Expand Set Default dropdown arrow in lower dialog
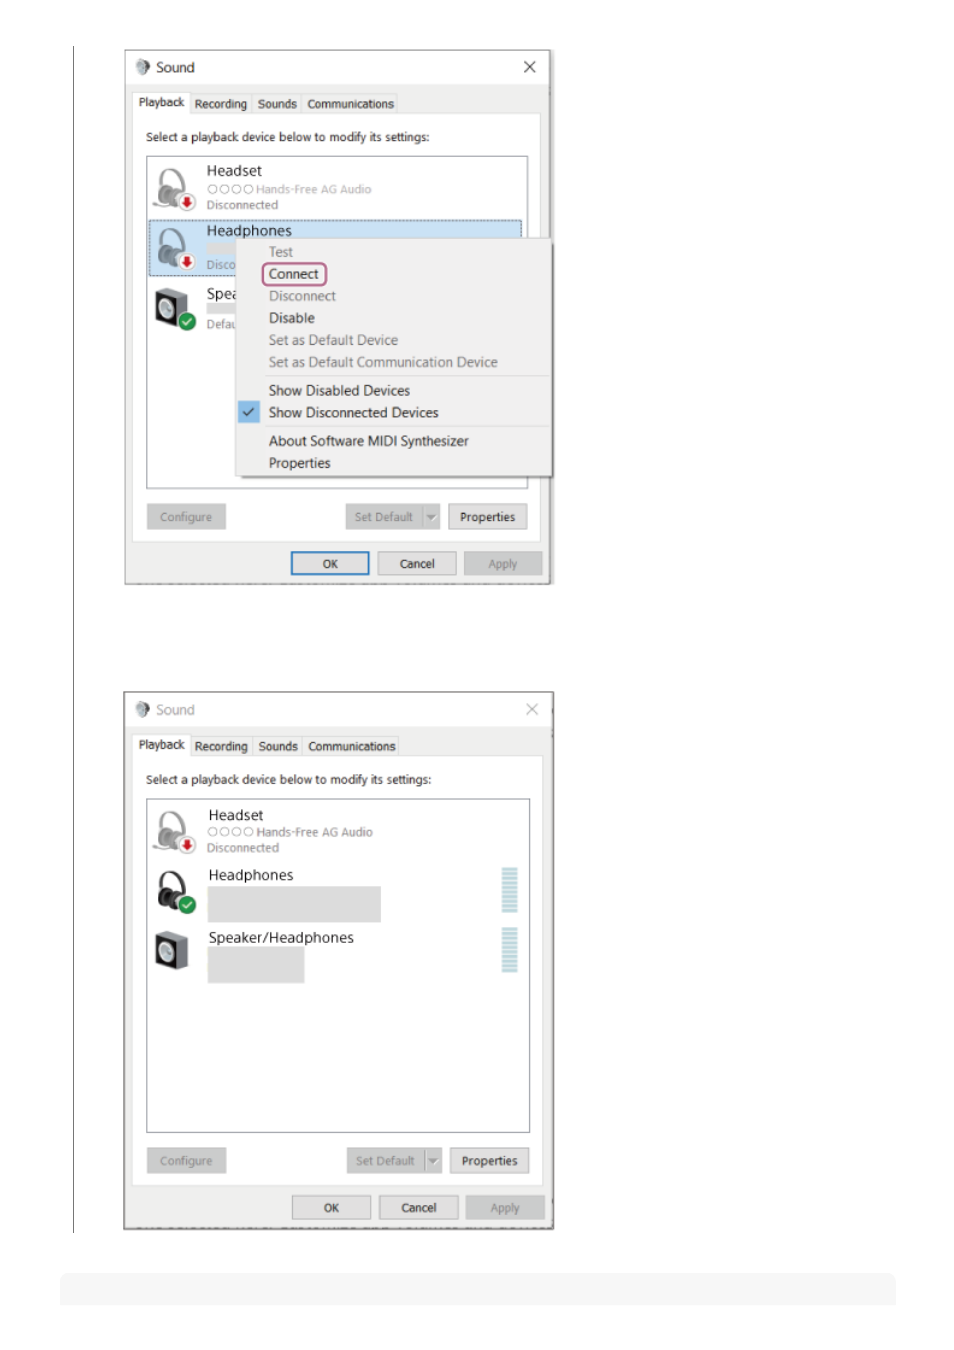The height and width of the screenshot is (1350, 954). tap(433, 1161)
